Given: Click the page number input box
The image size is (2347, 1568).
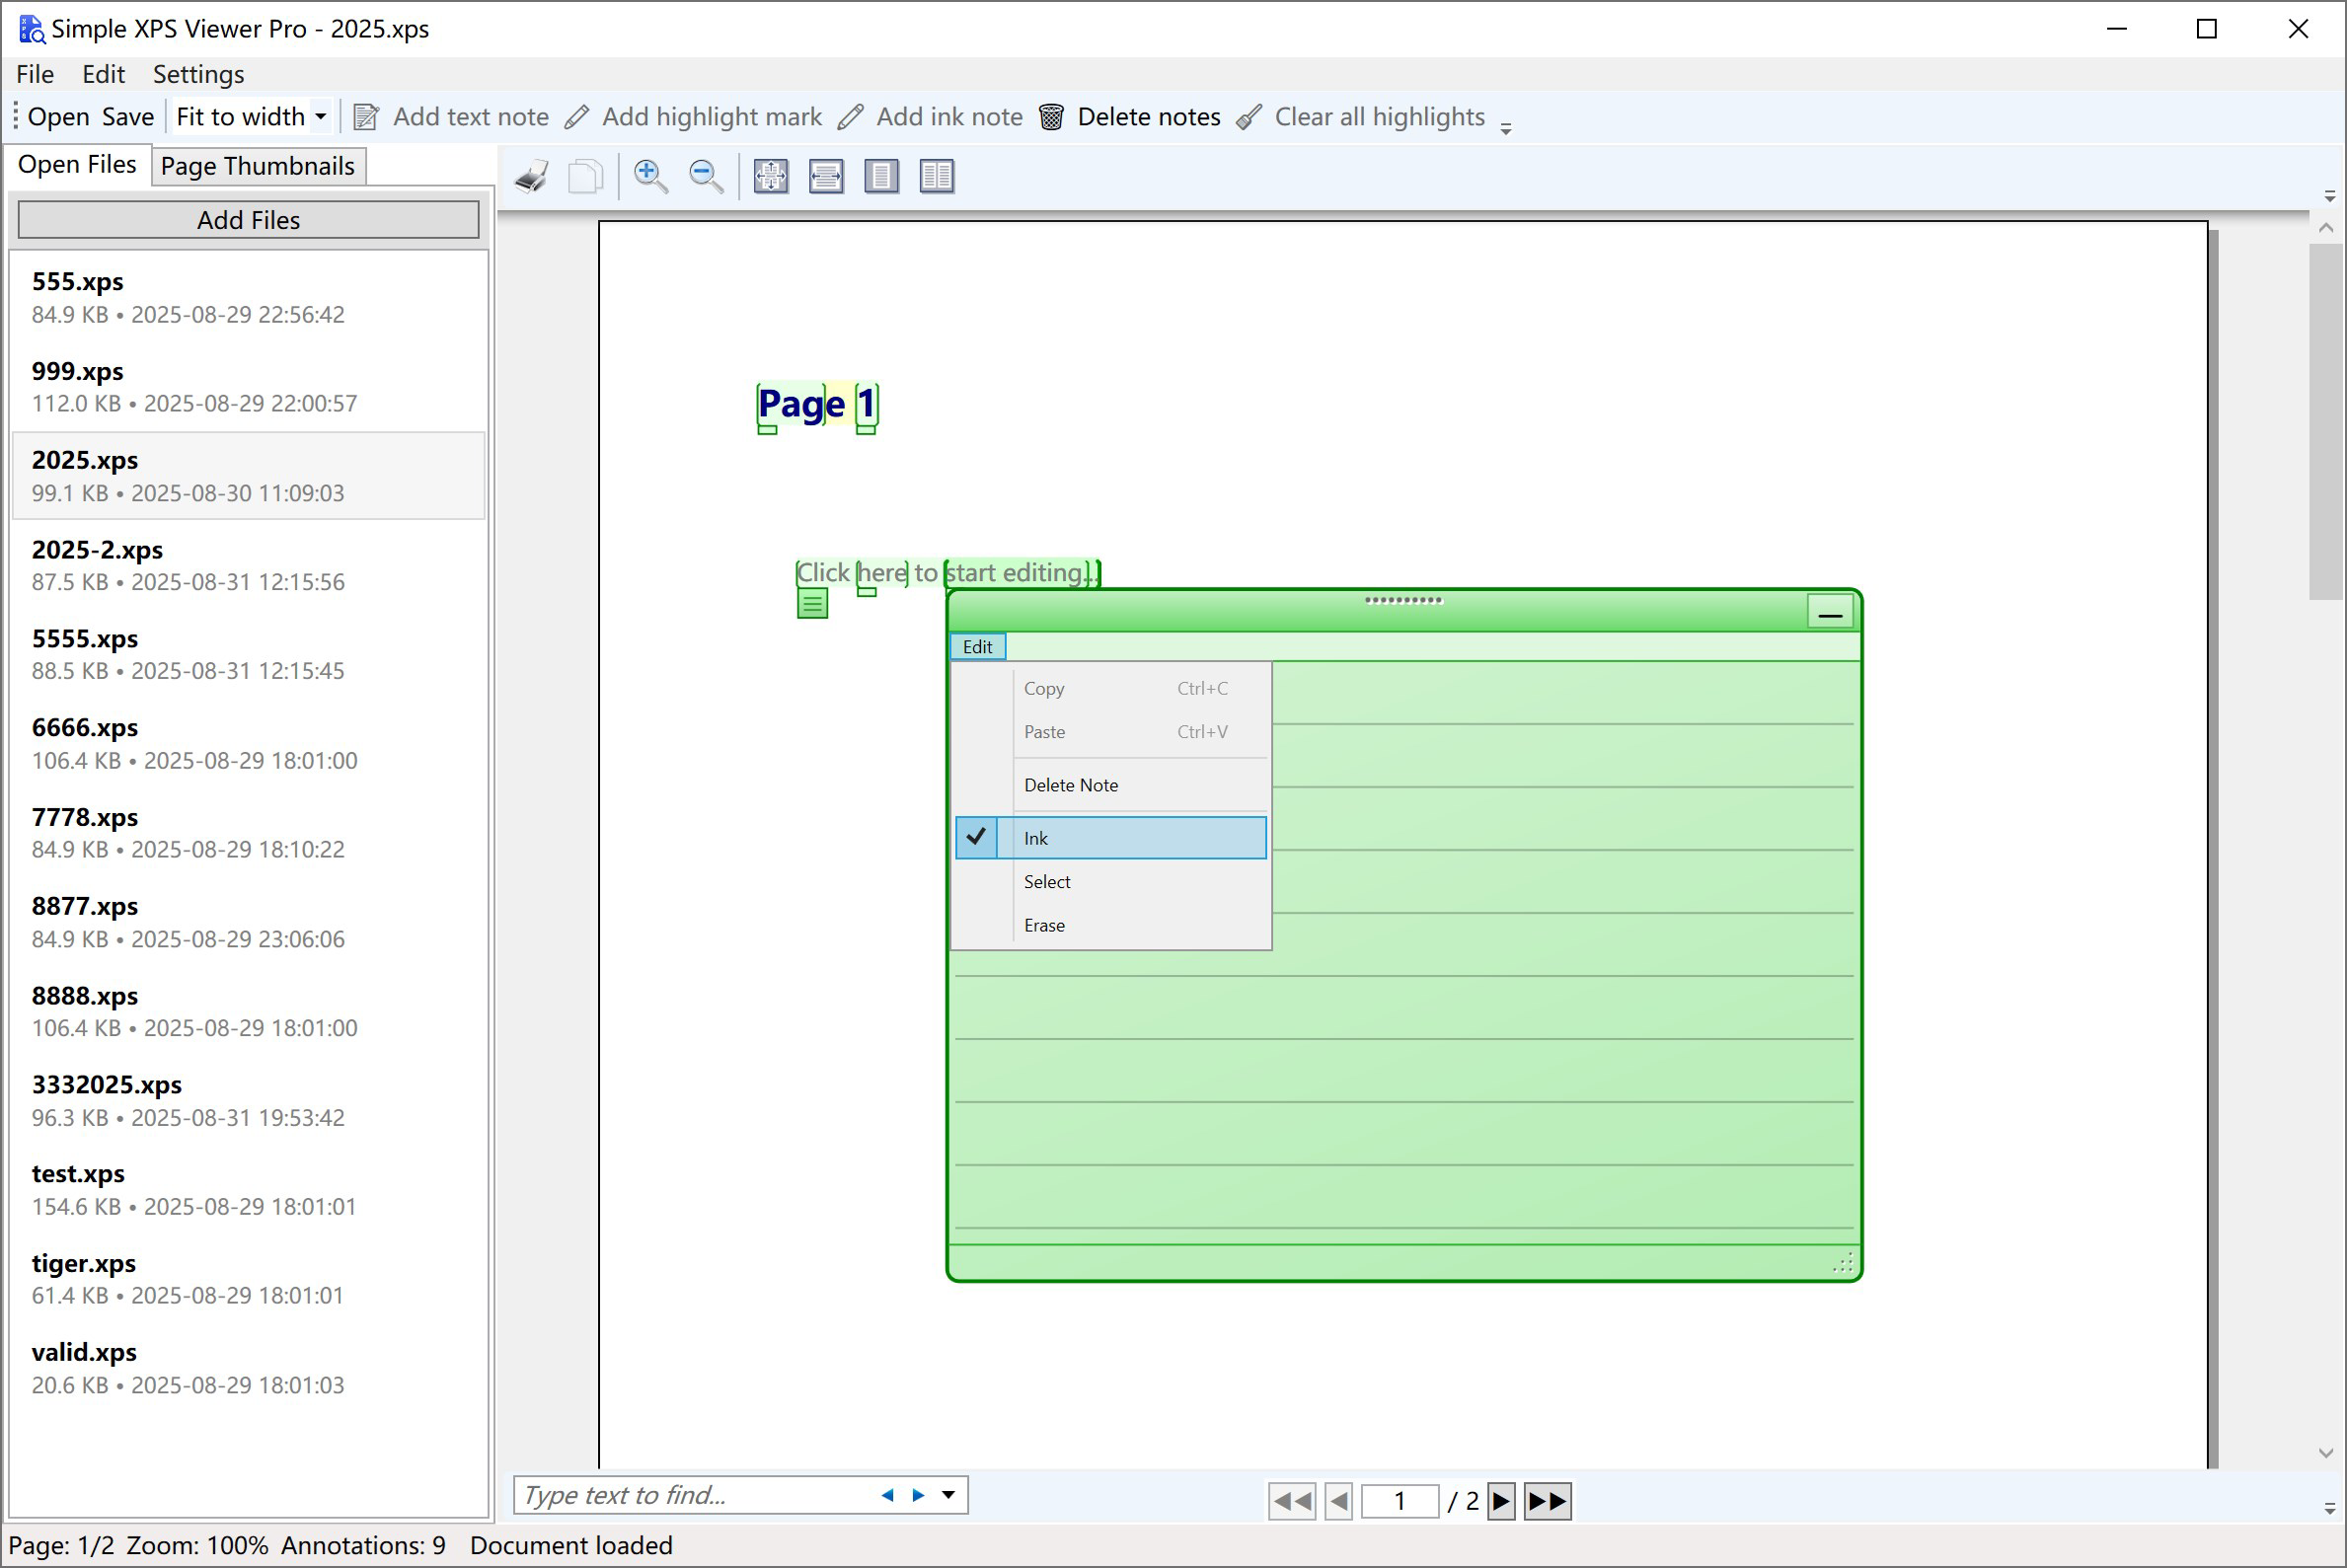Looking at the screenshot, I should [x=1400, y=1501].
